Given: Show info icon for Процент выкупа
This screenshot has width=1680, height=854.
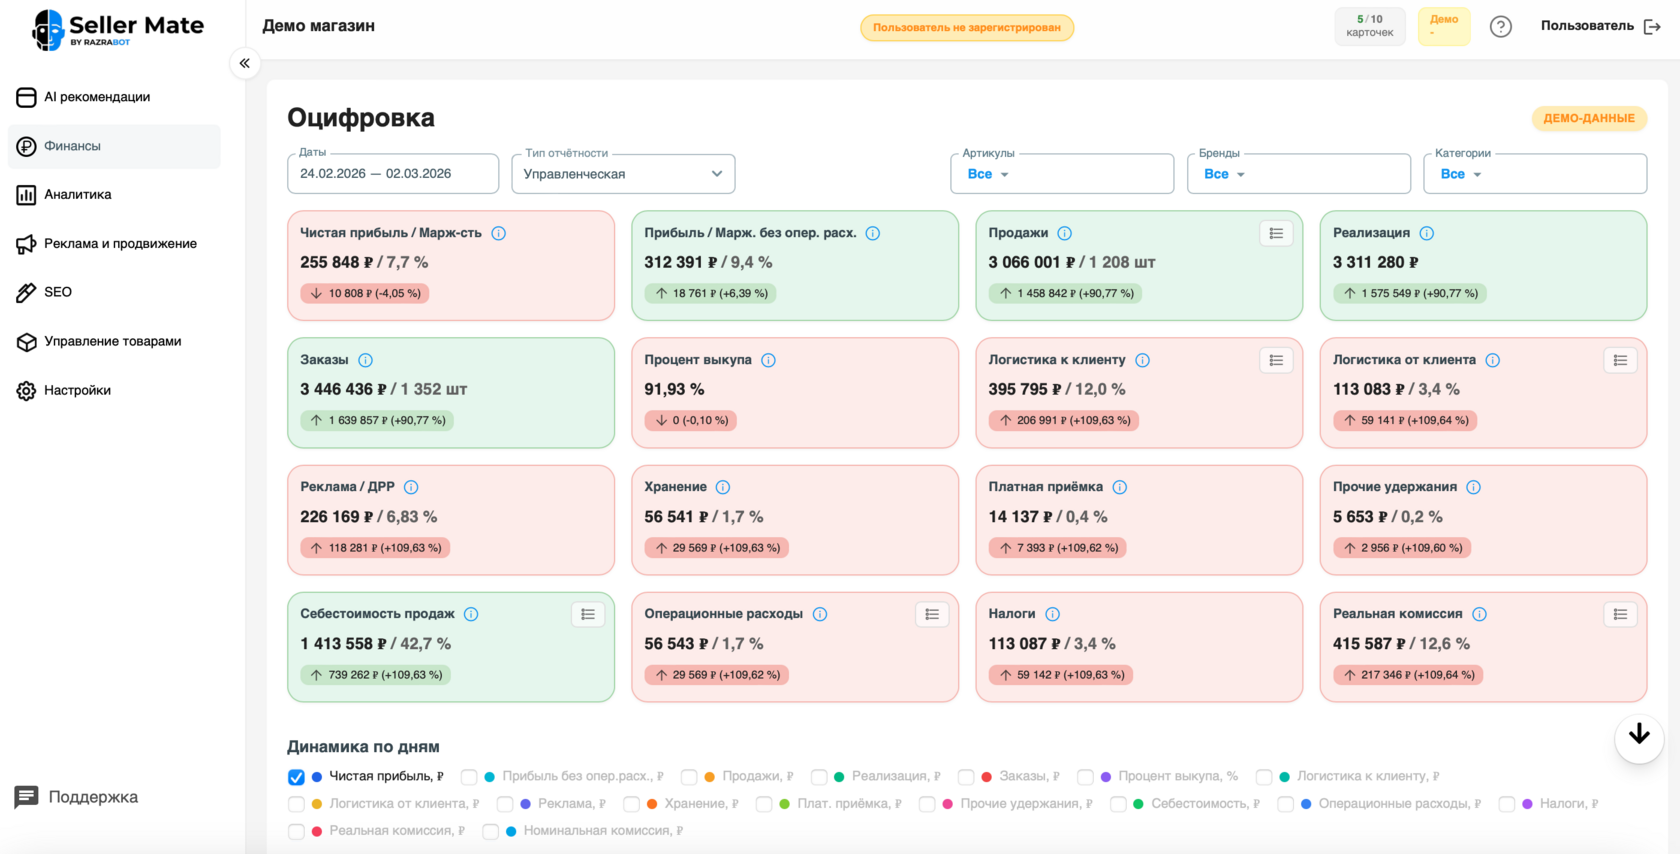Looking at the screenshot, I should click(768, 360).
